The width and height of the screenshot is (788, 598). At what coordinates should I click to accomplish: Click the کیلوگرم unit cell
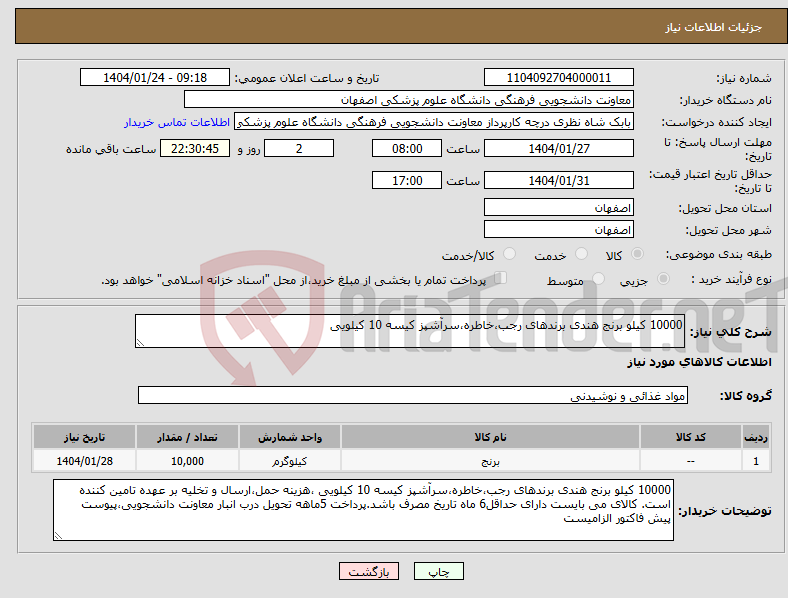coord(290,461)
